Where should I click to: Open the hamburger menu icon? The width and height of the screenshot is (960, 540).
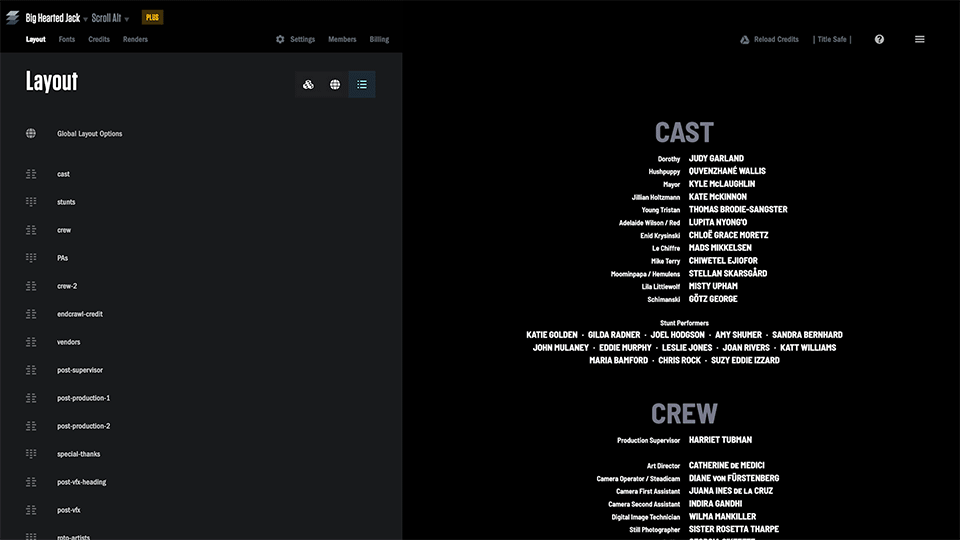[920, 39]
